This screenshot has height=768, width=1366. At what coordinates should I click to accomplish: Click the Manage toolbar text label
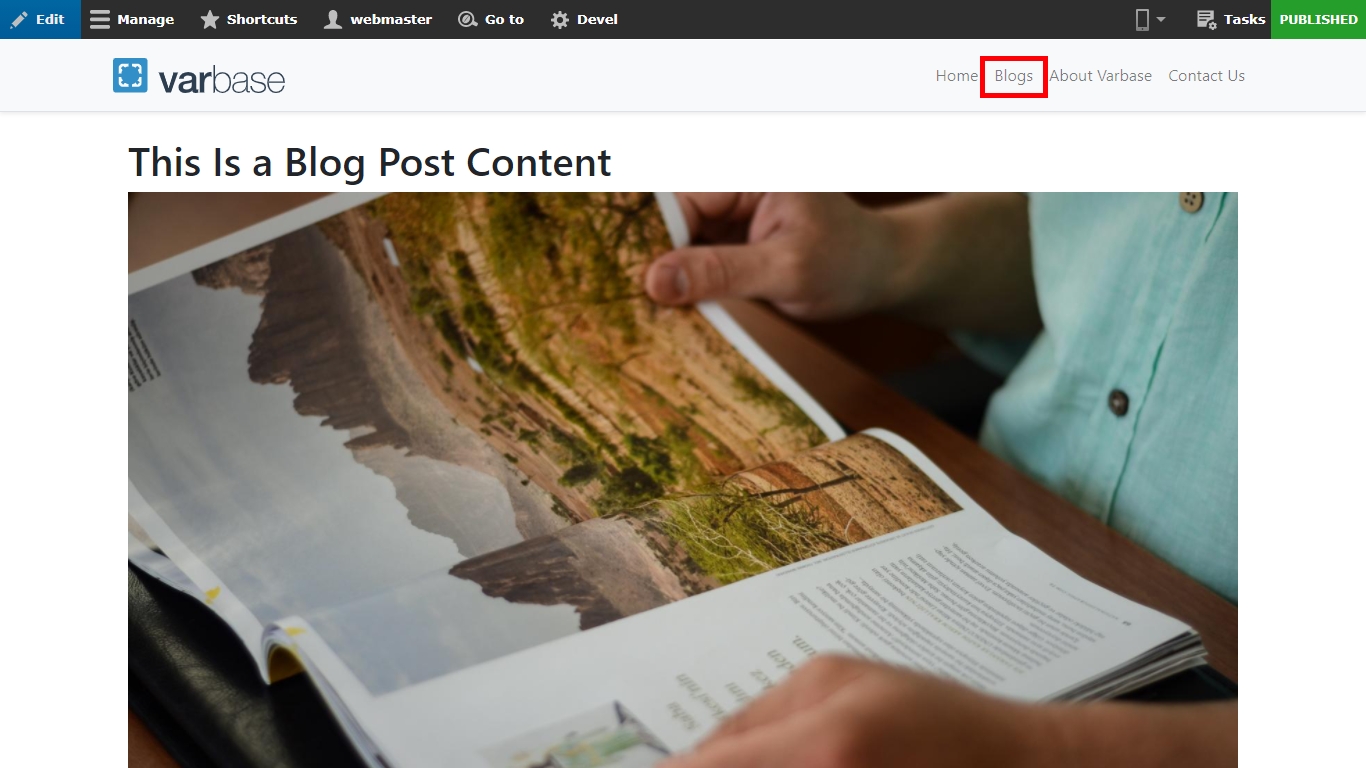[x=145, y=19]
